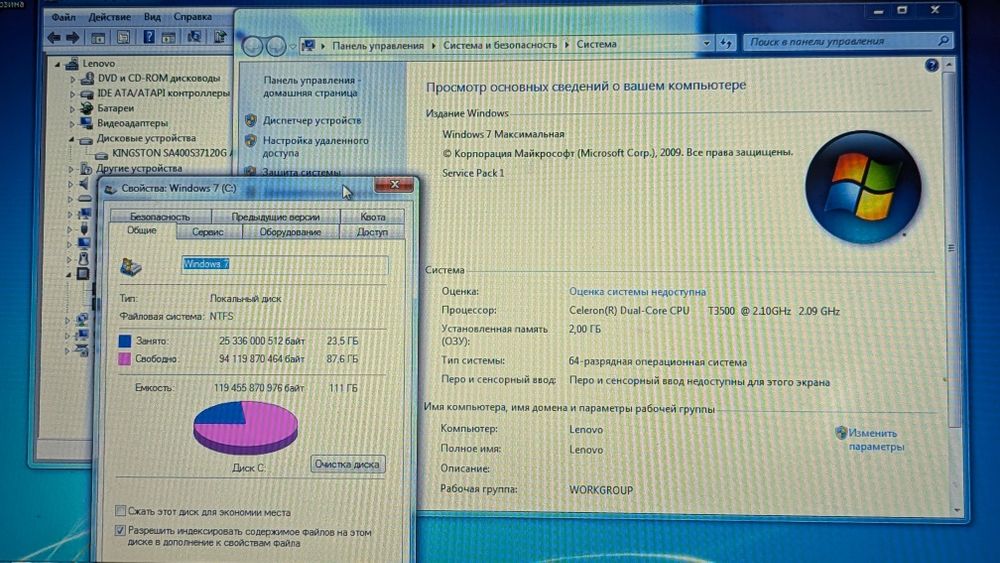Open the Действие menu
This screenshot has height=563, width=1000.
[x=109, y=17]
